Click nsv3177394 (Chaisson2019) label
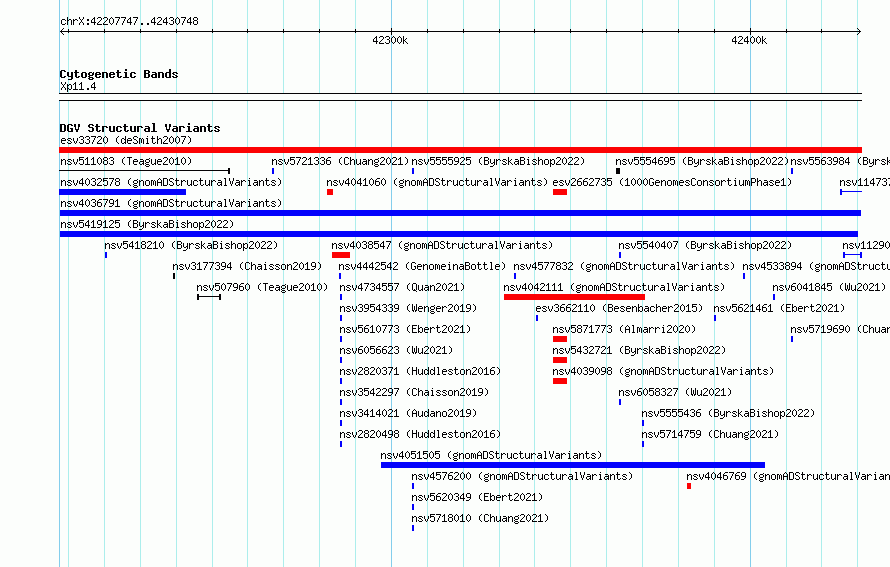This screenshot has height=567, width=890. (x=247, y=266)
